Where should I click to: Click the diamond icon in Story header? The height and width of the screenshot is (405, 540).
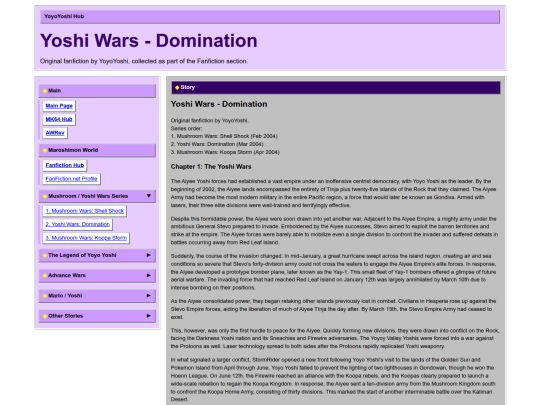[177, 87]
